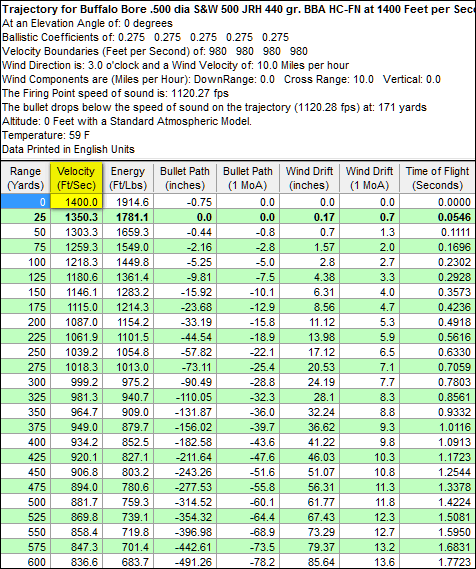This screenshot has width=476, height=569.
Task: Select the -60.1 MoA bullet path cell
Action: pyautogui.click(x=247, y=502)
